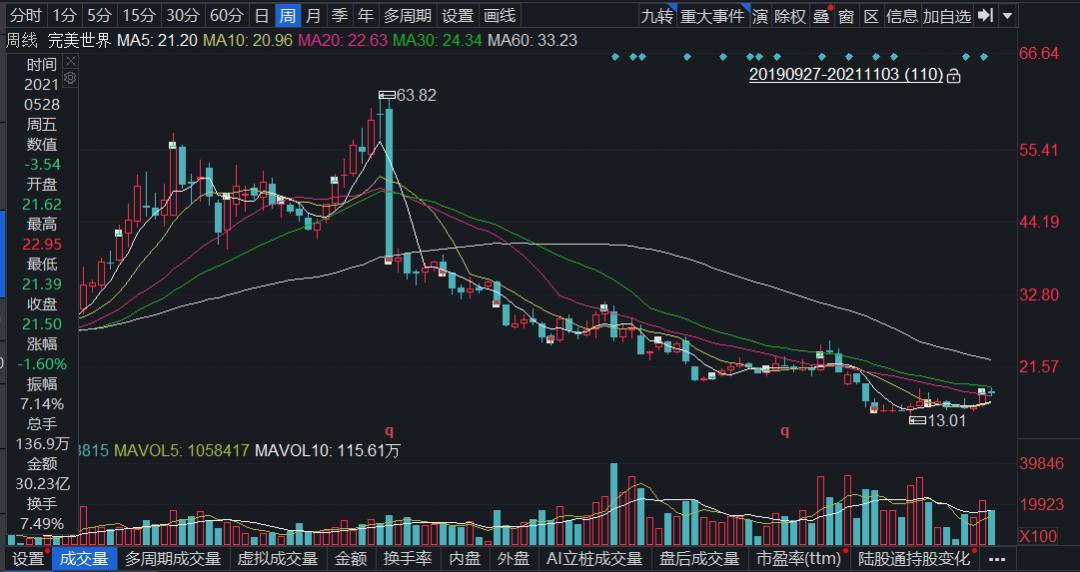Select the 换手率 turnover rate indicator tab
Screen dimensions: 1080x572
click(x=408, y=558)
